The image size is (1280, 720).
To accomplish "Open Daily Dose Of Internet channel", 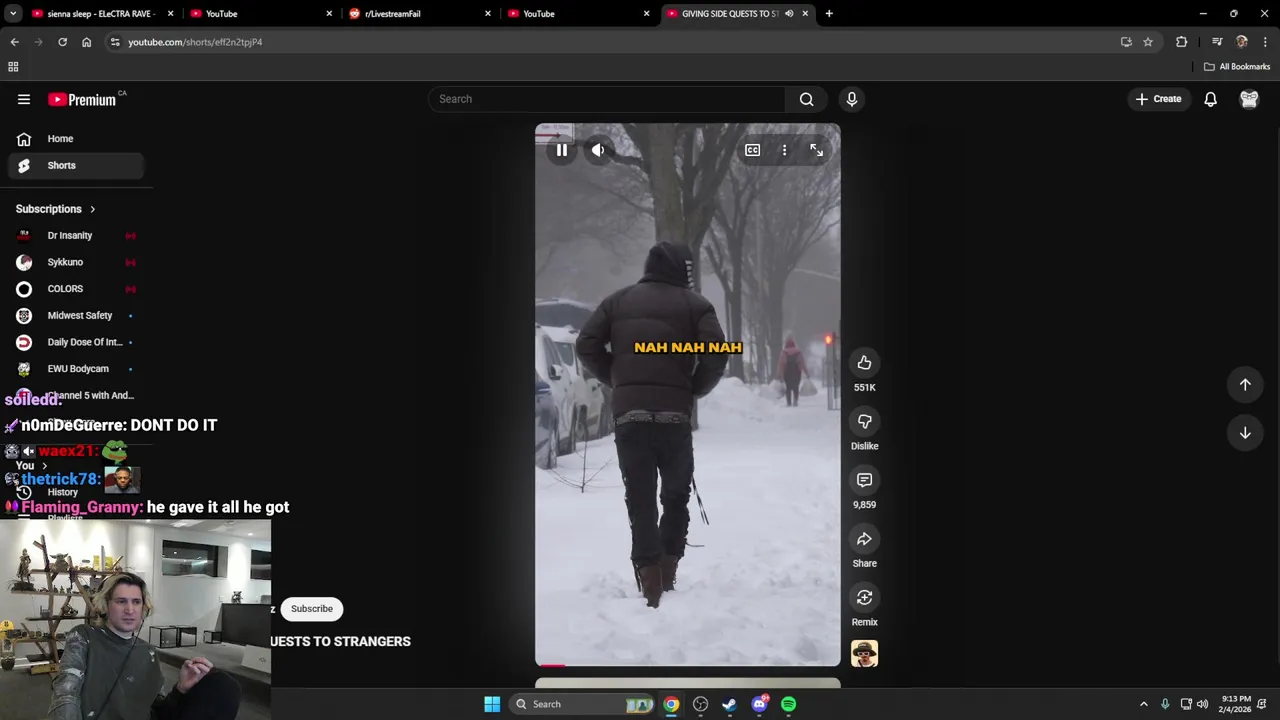I will pos(76,342).
